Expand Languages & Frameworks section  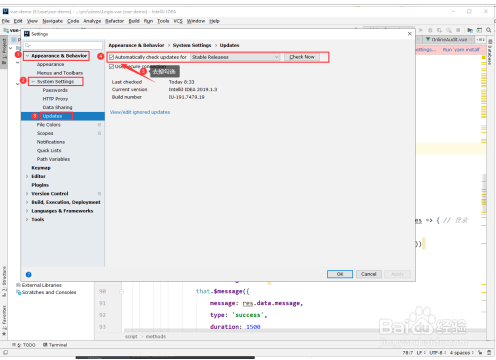coord(27,211)
